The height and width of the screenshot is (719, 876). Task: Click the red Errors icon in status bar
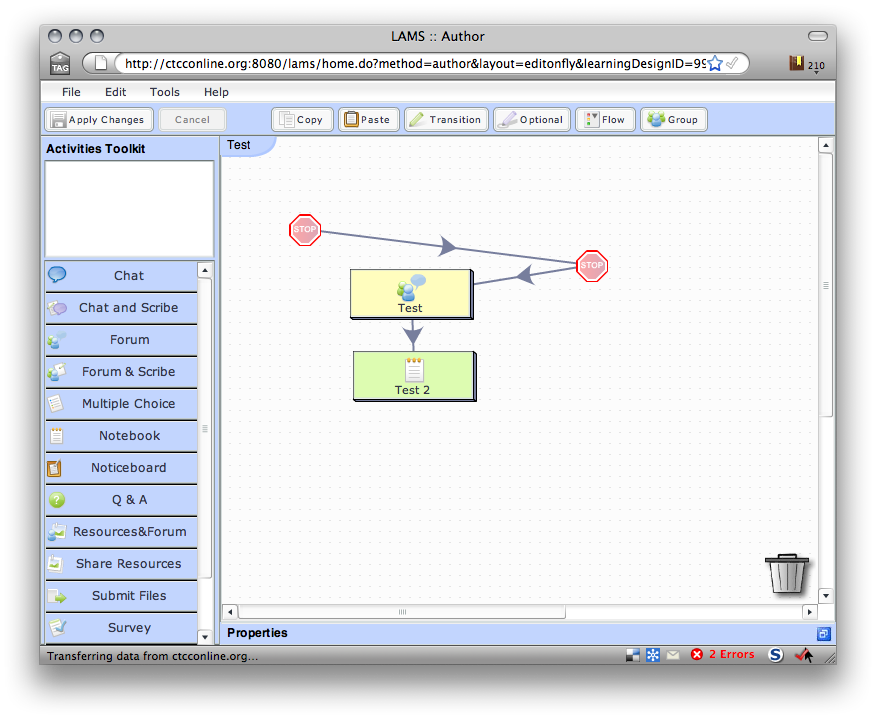(x=697, y=655)
